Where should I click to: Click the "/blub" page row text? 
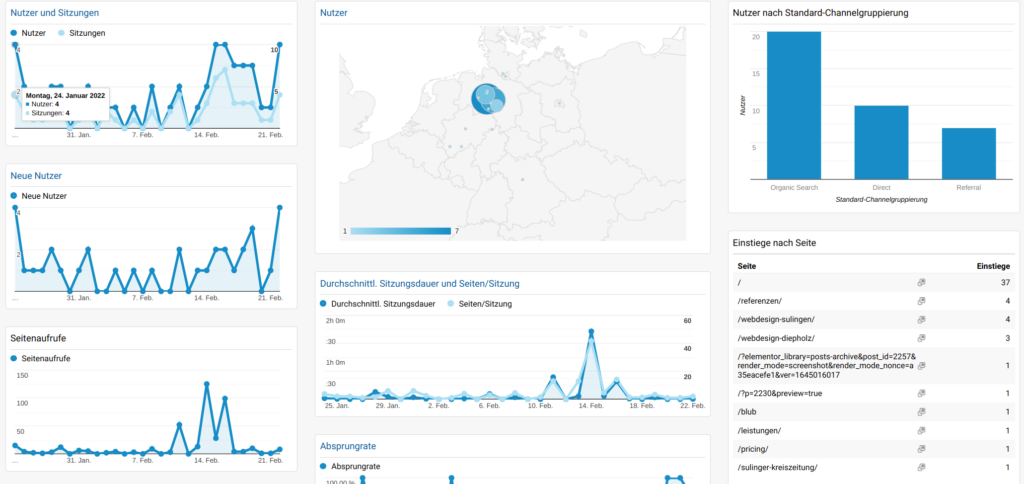coord(746,412)
